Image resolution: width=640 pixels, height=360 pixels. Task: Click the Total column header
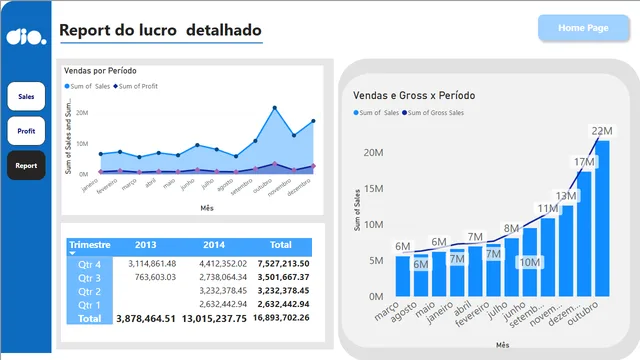click(281, 245)
